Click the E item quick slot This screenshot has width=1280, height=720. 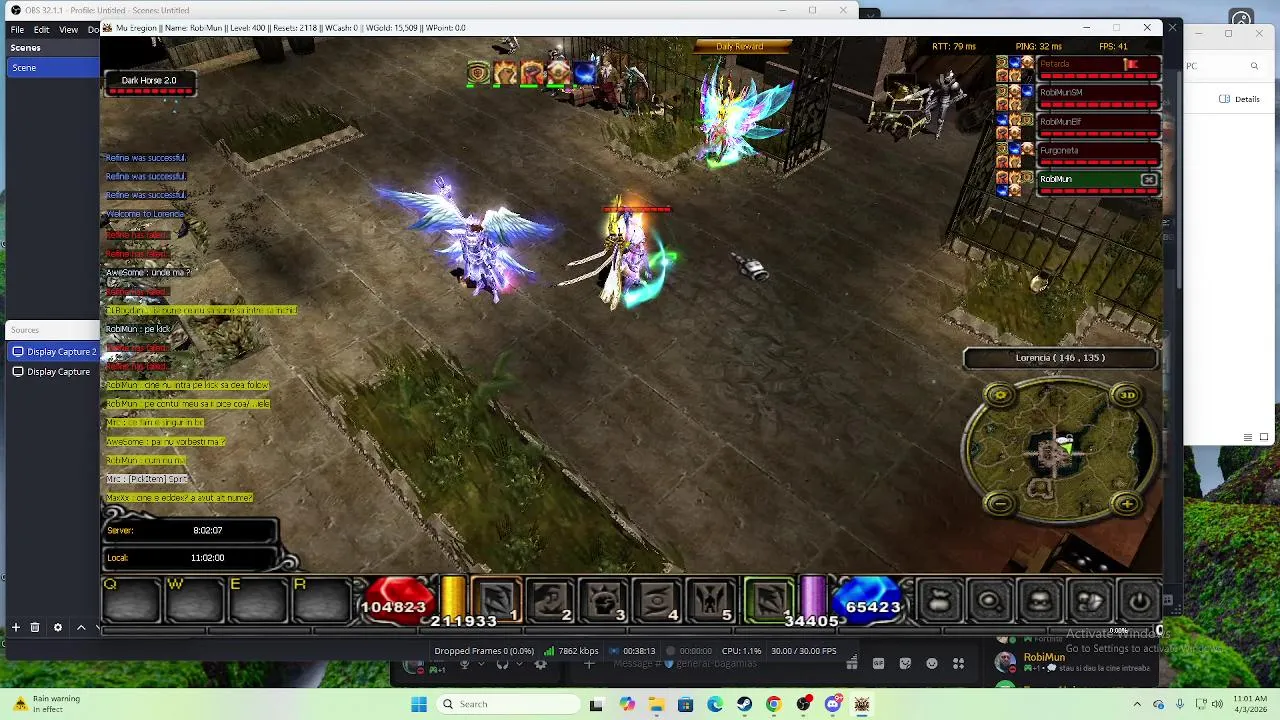click(257, 600)
